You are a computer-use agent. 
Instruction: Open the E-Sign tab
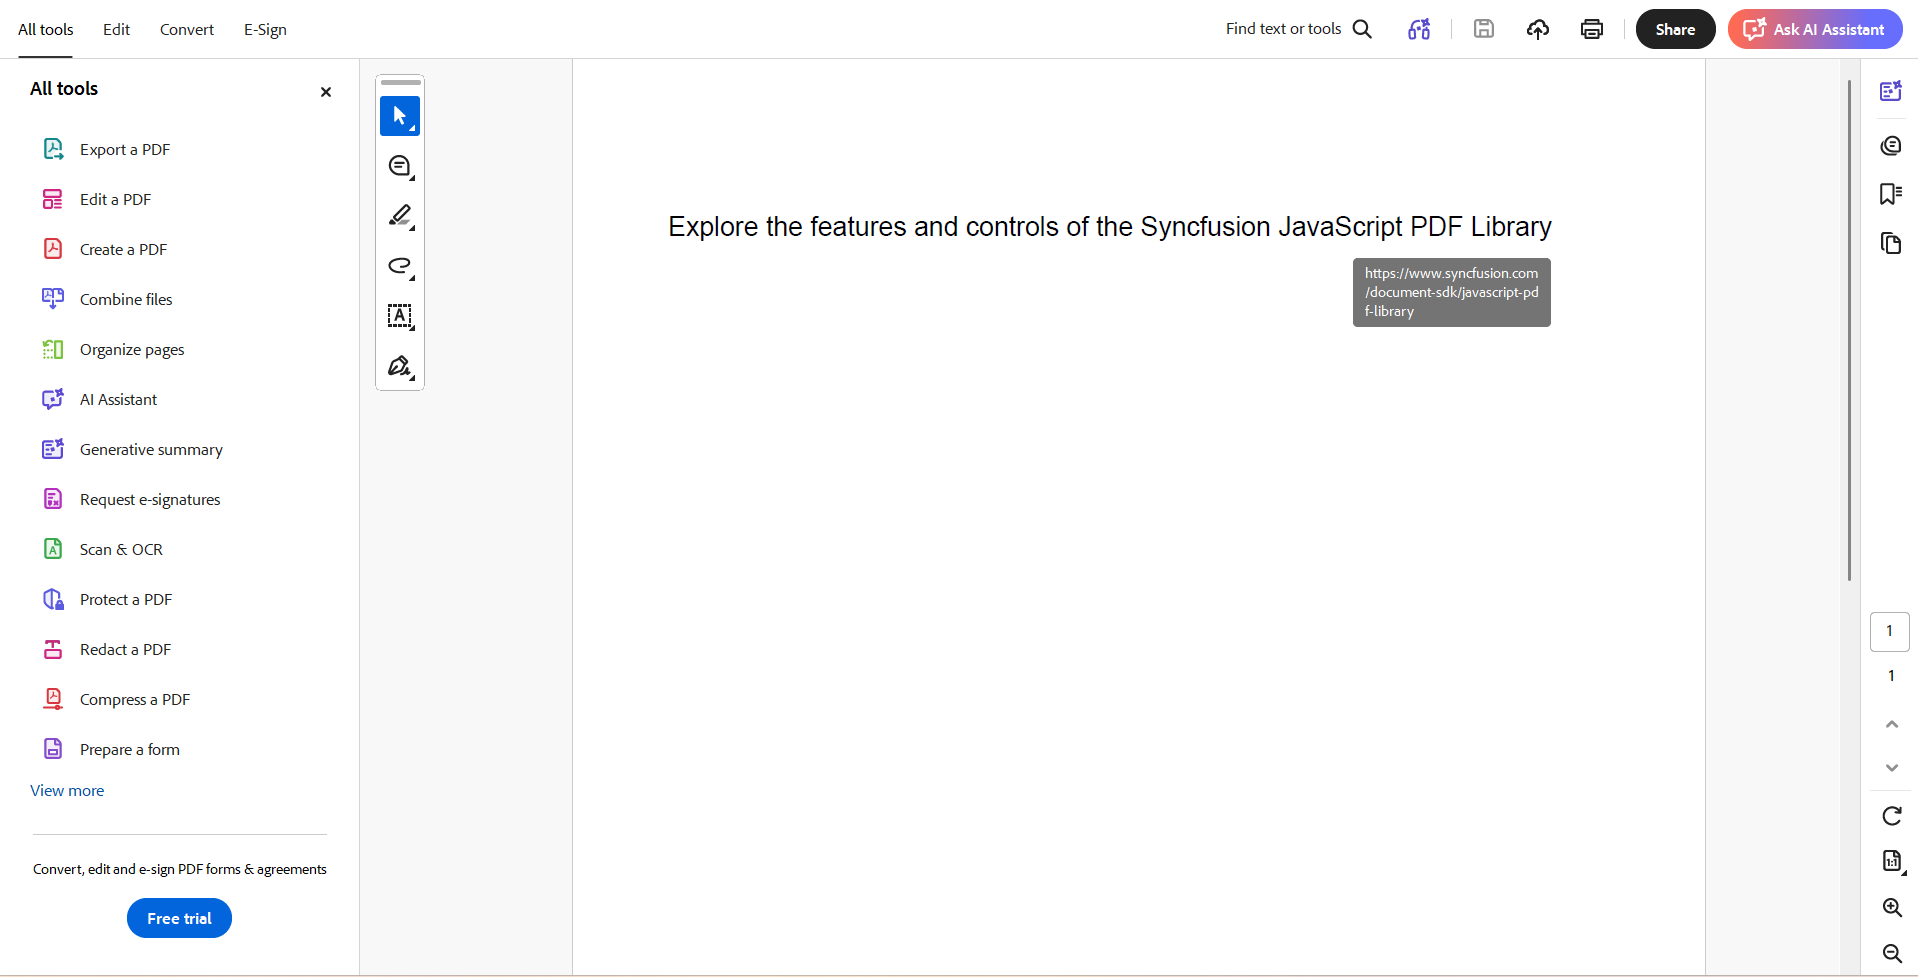pos(265,30)
